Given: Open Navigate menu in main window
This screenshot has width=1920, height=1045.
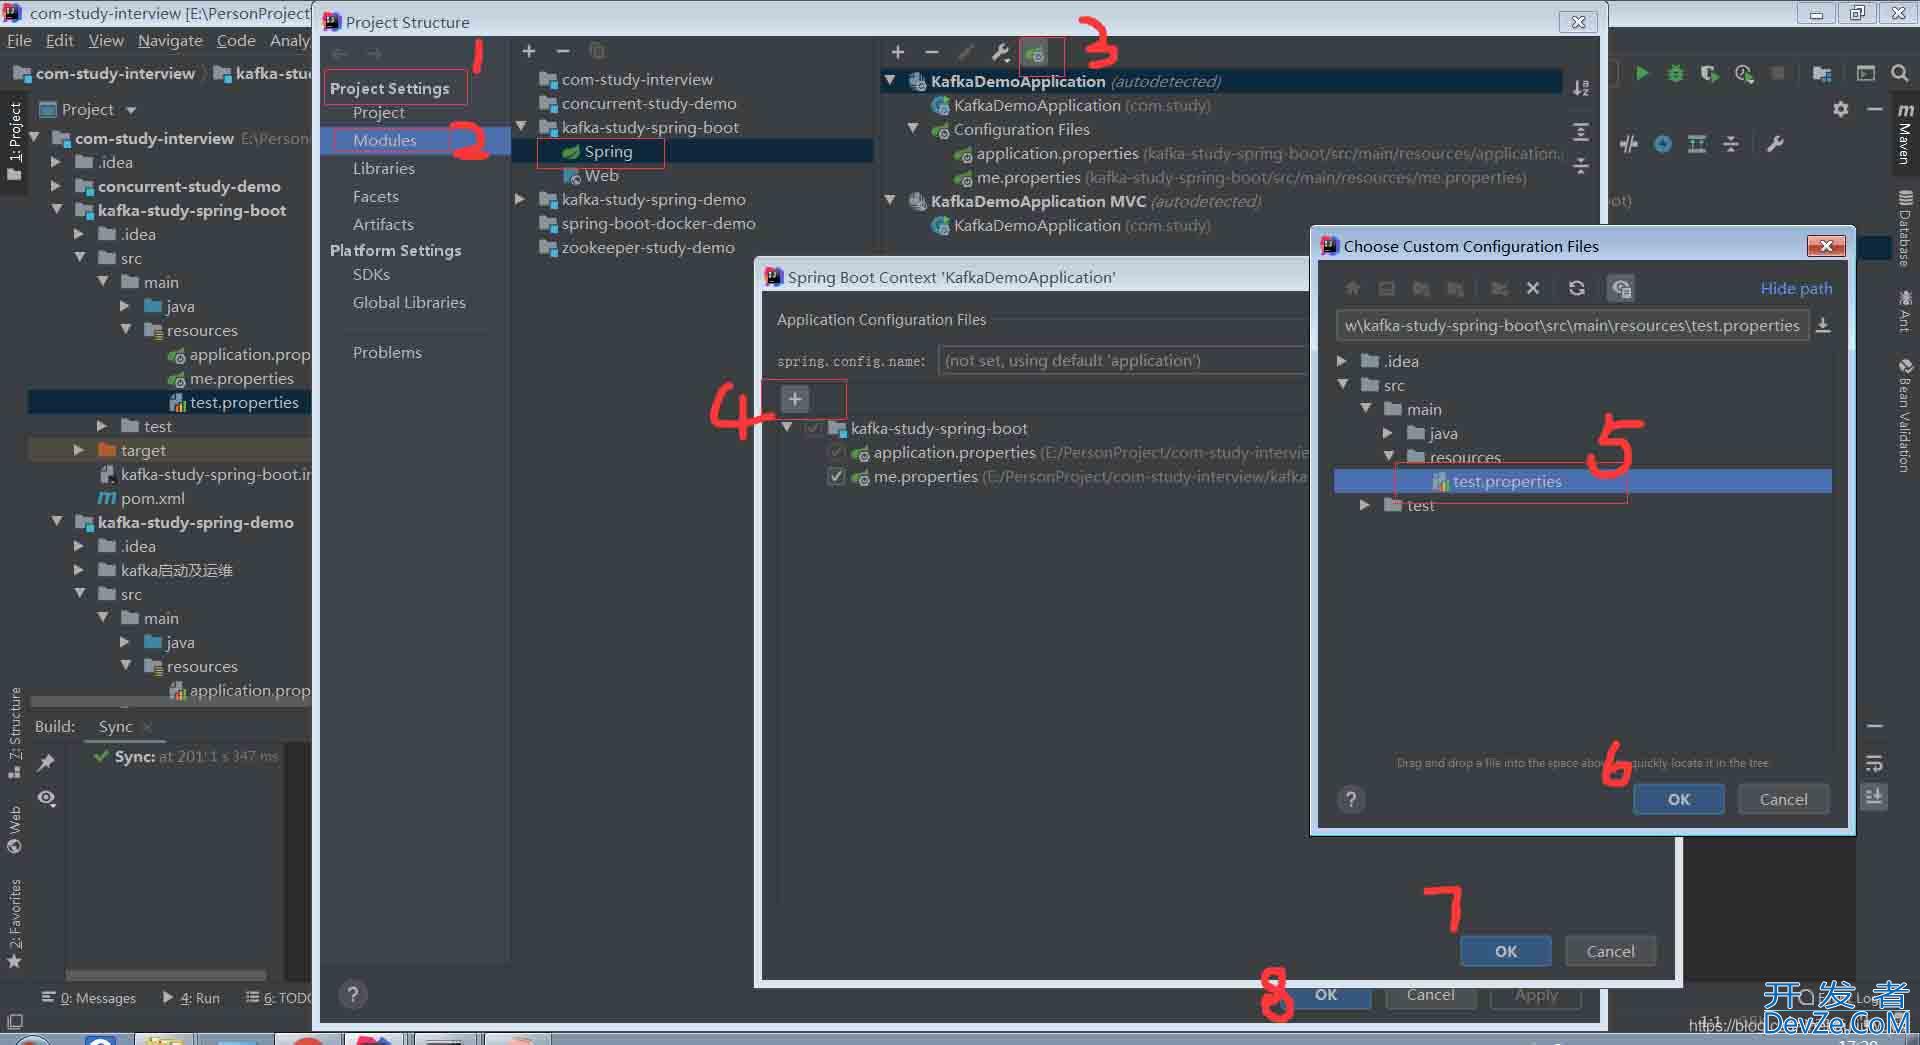Looking at the screenshot, I should pyautogui.click(x=170, y=40).
